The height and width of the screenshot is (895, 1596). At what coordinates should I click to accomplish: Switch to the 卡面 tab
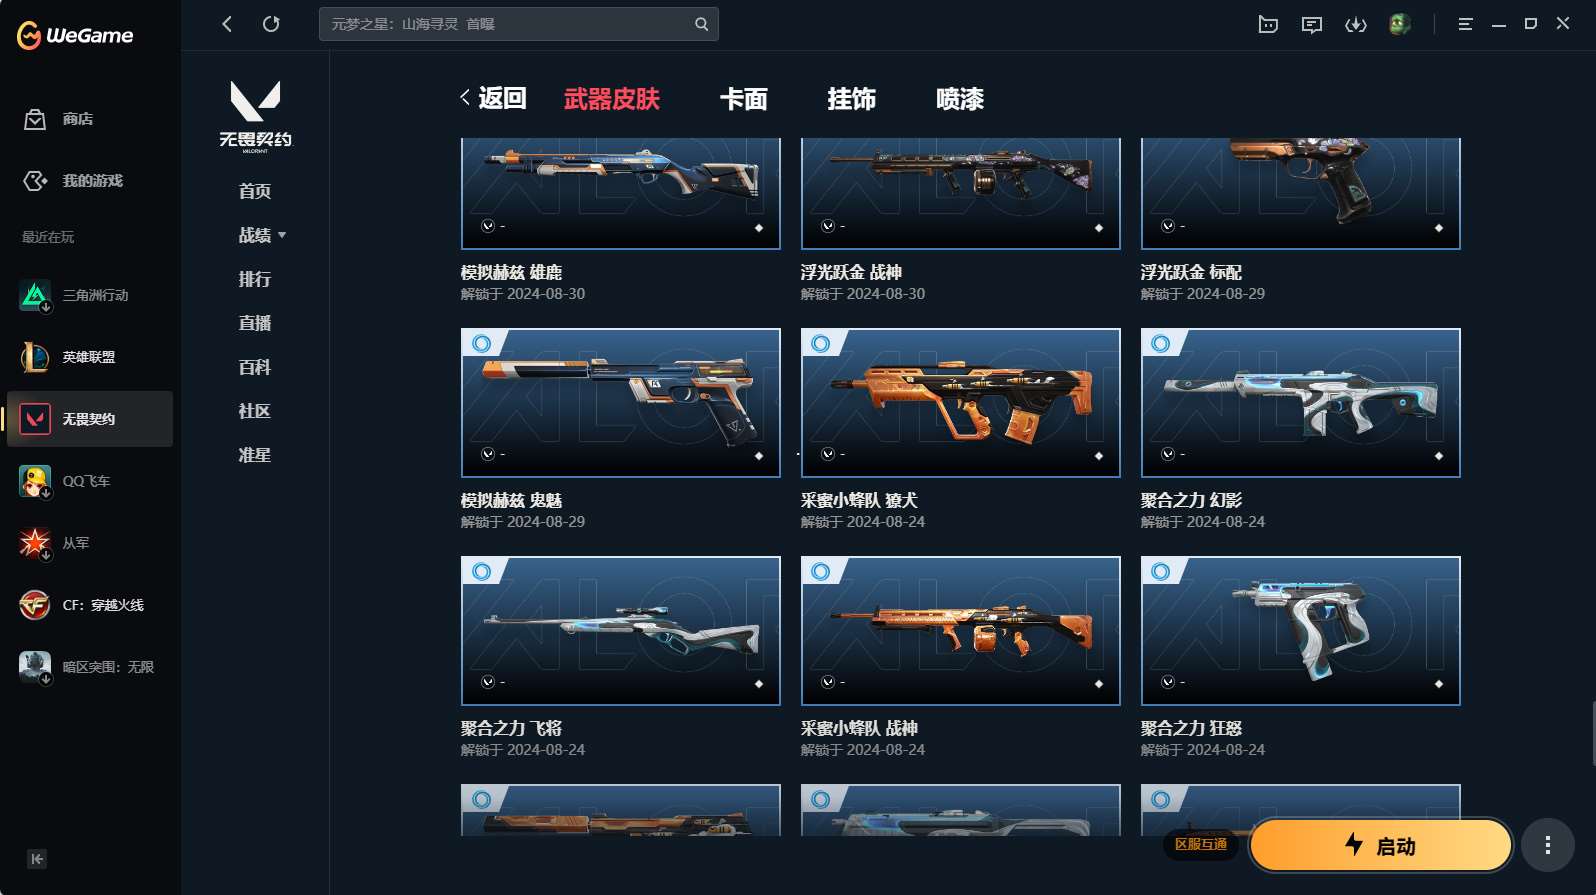click(x=744, y=99)
